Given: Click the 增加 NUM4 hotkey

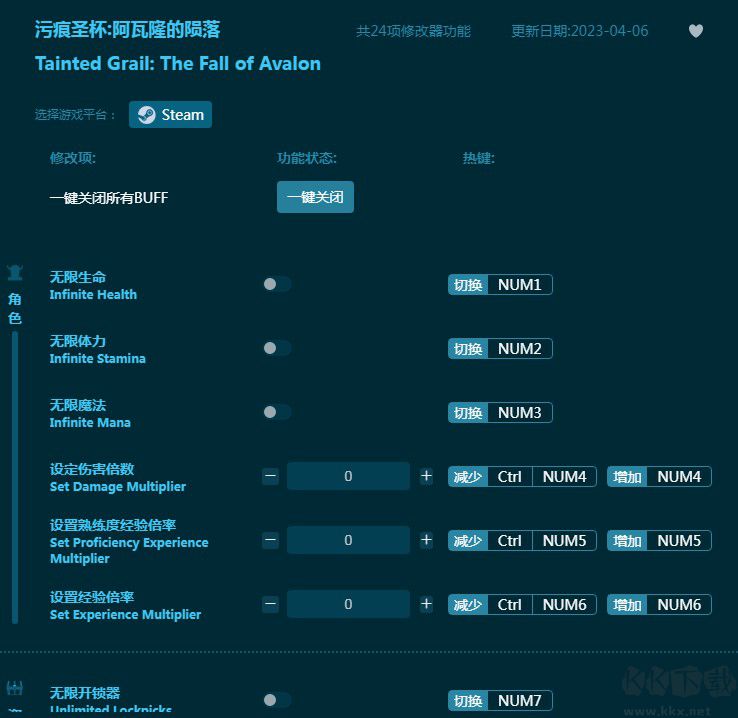Looking at the screenshot, I should (x=659, y=477).
